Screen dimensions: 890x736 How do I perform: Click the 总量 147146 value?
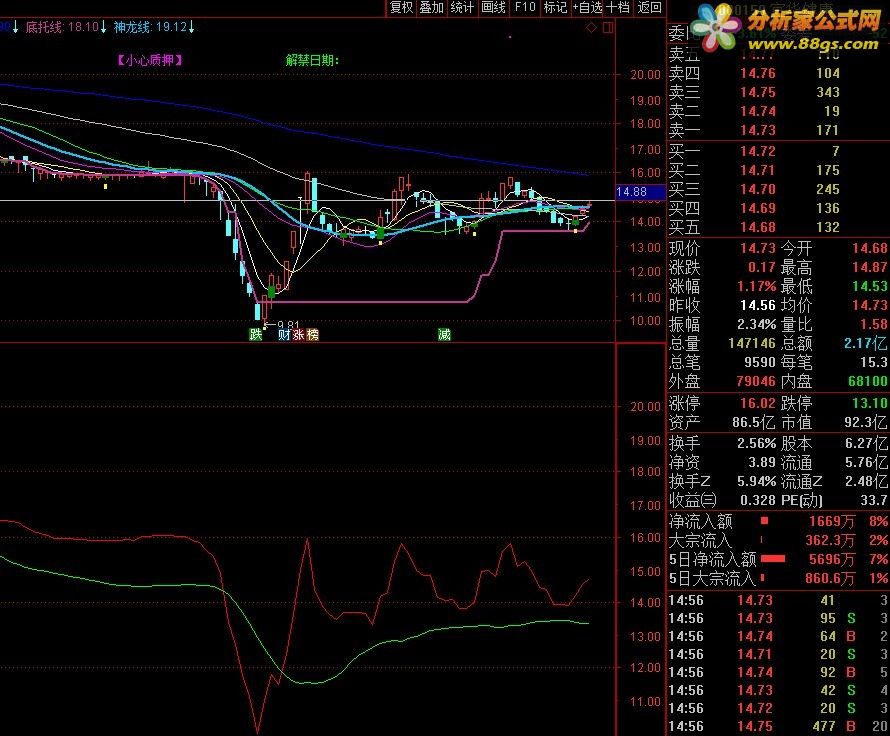(x=752, y=343)
